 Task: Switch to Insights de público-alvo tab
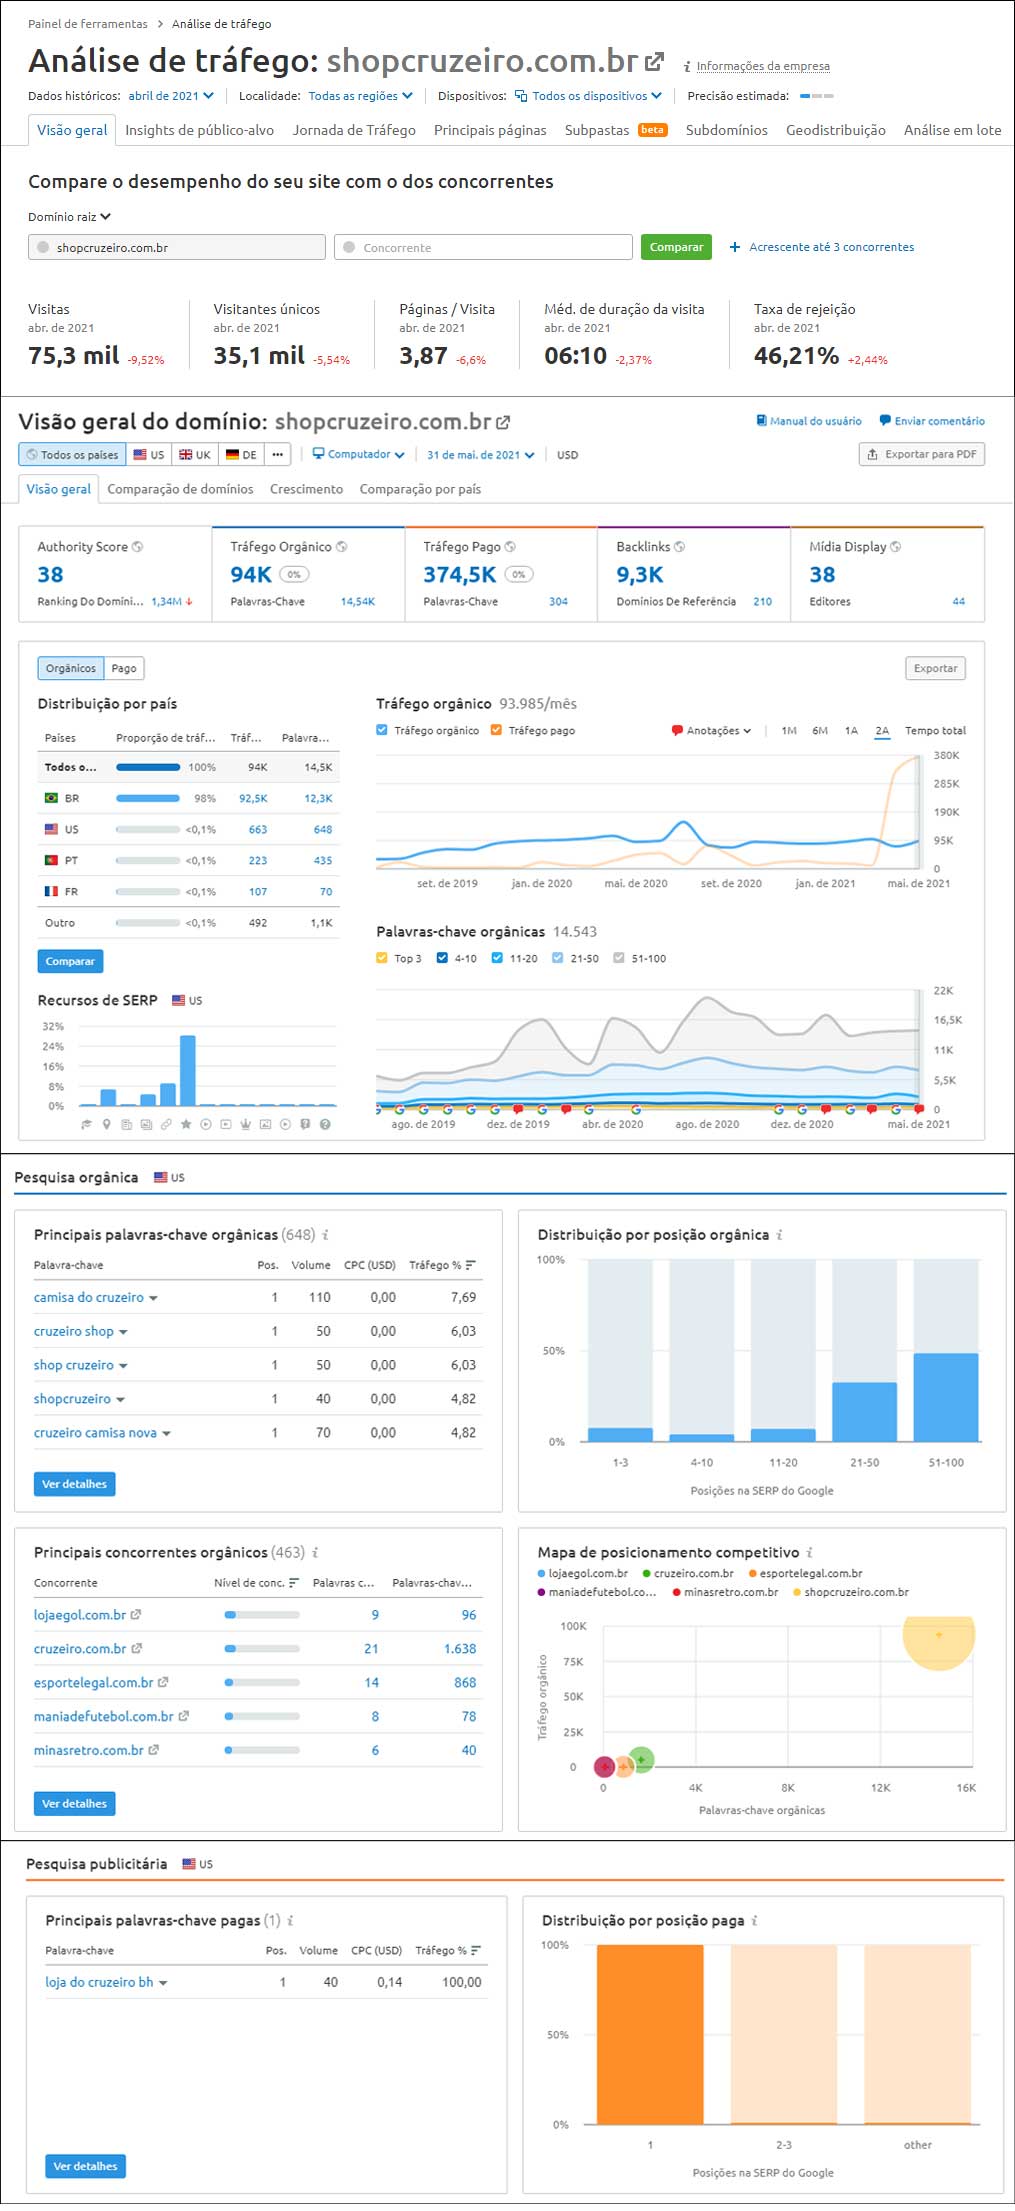pos(199,130)
